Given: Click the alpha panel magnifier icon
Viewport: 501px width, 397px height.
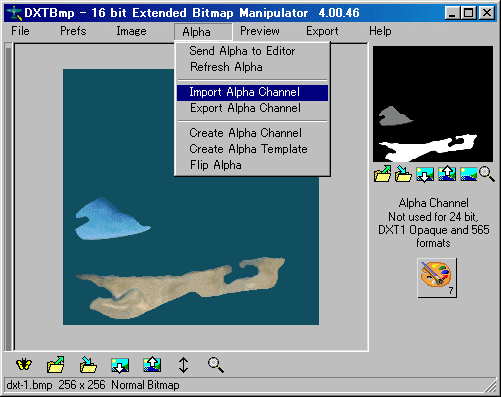Looking at the screenshot, I should (487, 174).
